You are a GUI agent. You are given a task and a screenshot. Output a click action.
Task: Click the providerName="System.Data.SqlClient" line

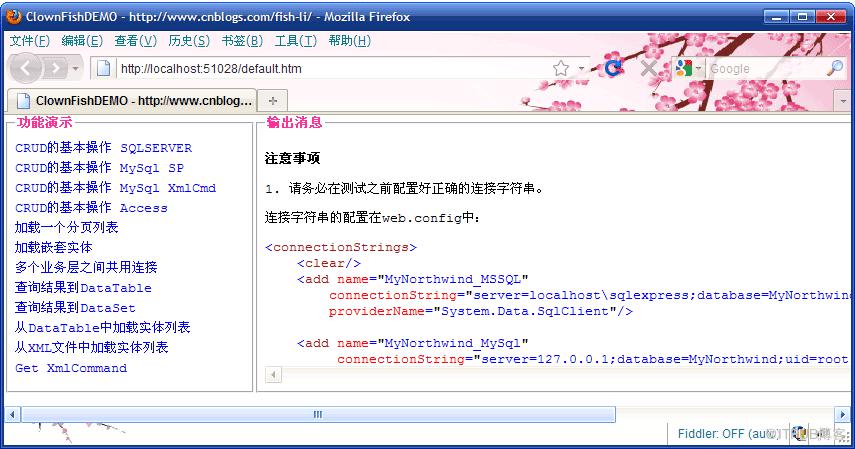pyautogui.click(x=480, y=312)
